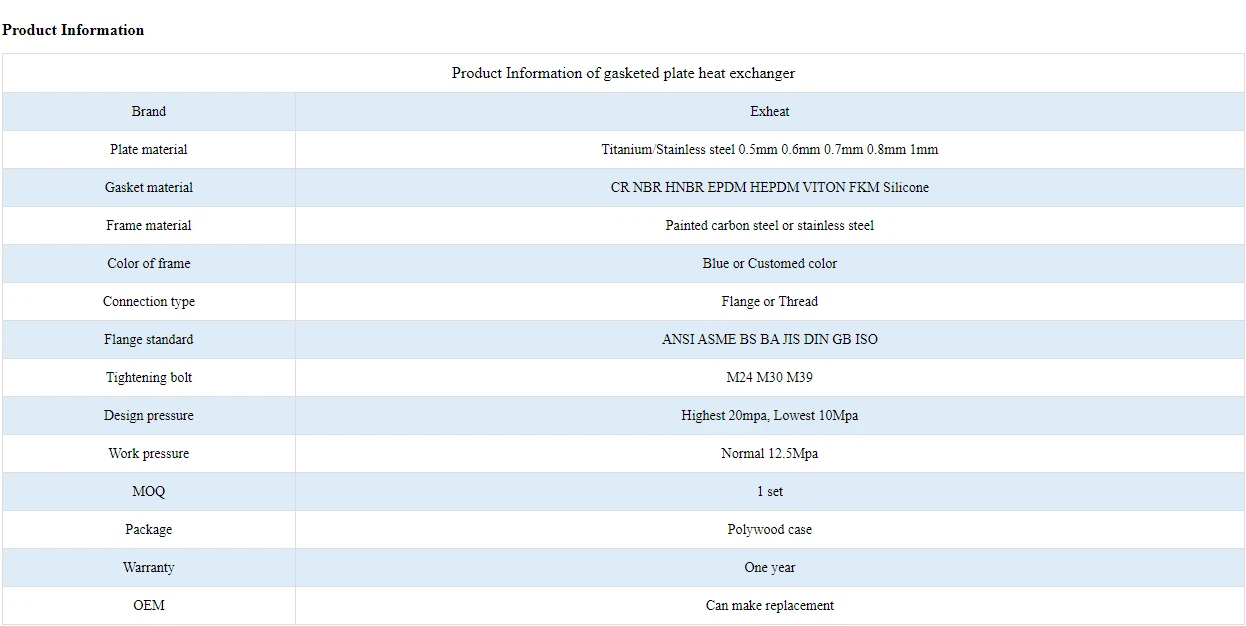
Task: Select the Polywood case package value
Action: pos(769,529)
